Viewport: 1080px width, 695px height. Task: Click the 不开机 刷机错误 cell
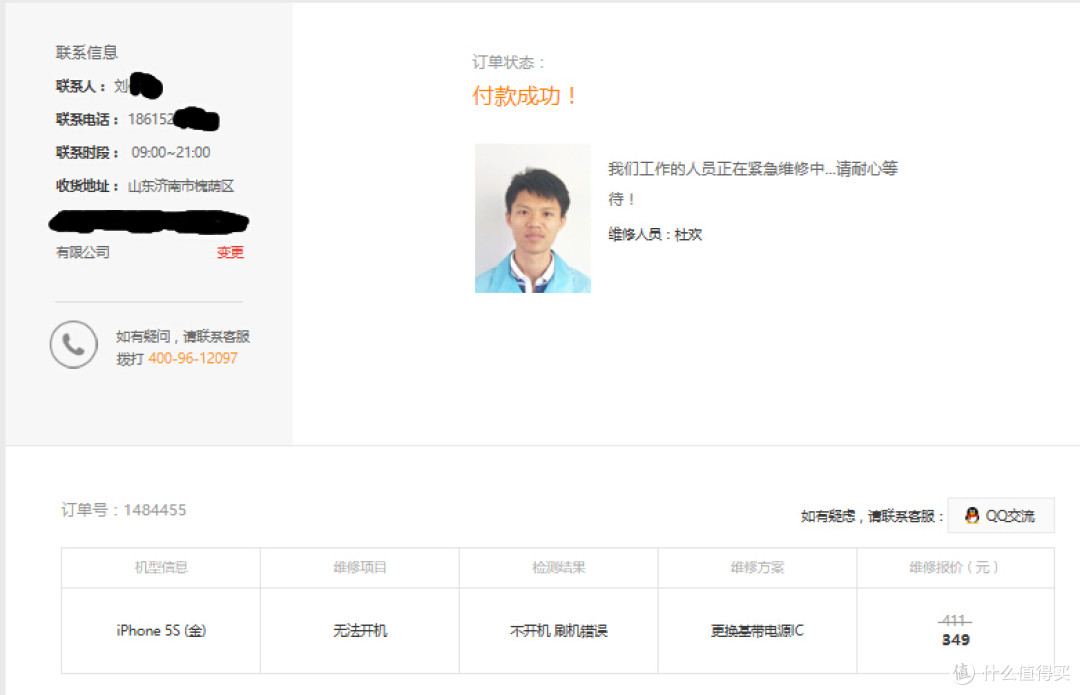tap(559, 630)
